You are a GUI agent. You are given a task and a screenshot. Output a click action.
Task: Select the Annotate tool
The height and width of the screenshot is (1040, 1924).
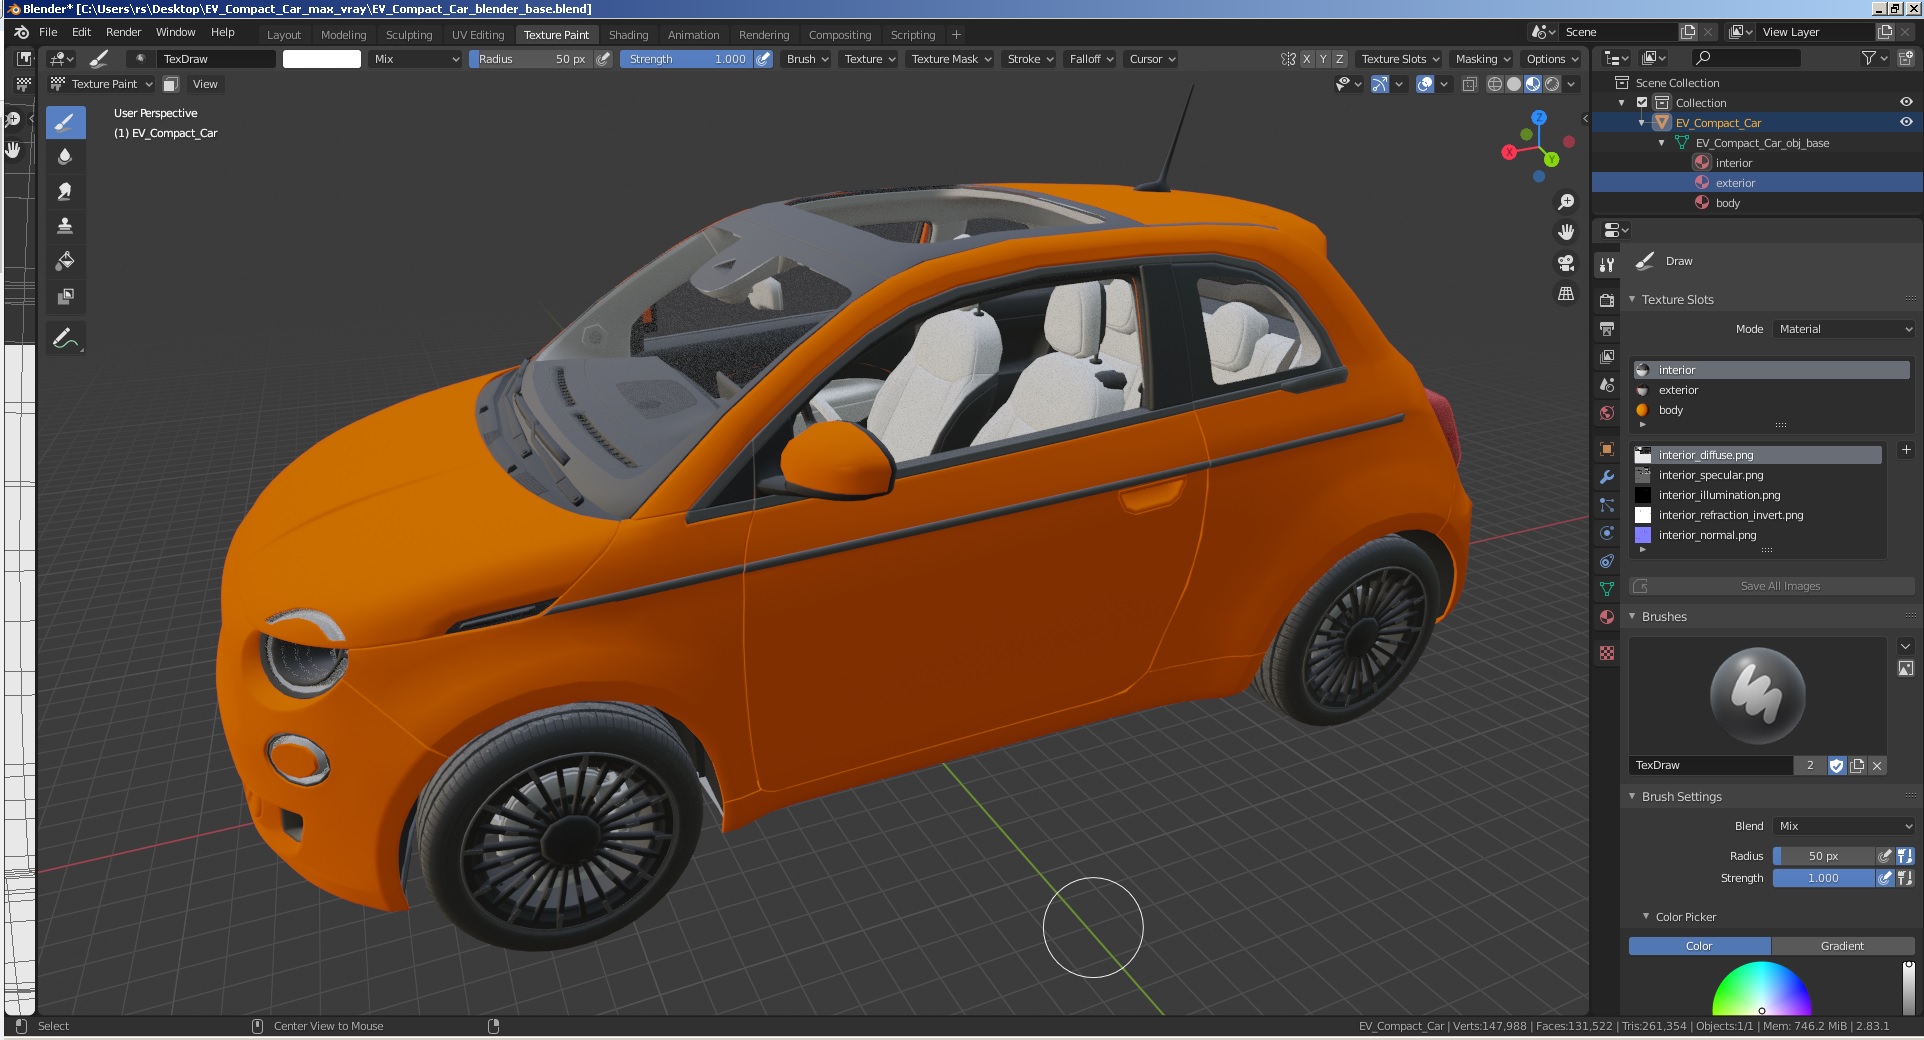coord(65,339)
